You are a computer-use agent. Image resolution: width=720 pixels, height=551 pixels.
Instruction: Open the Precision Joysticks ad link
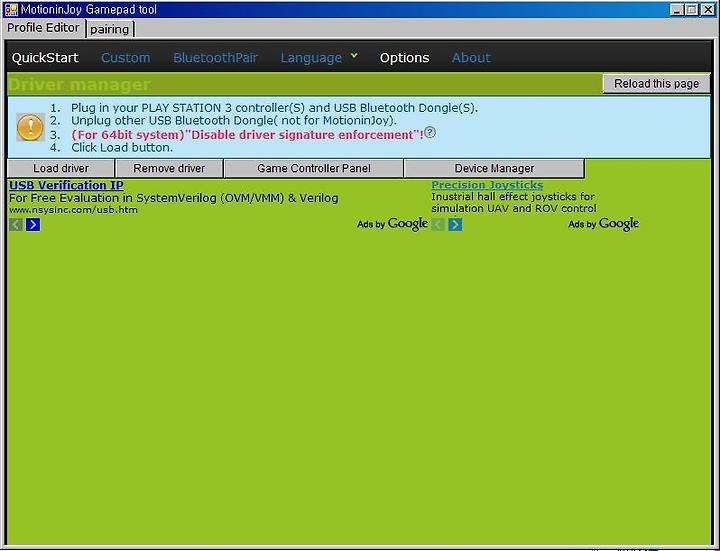click(487, 185)
